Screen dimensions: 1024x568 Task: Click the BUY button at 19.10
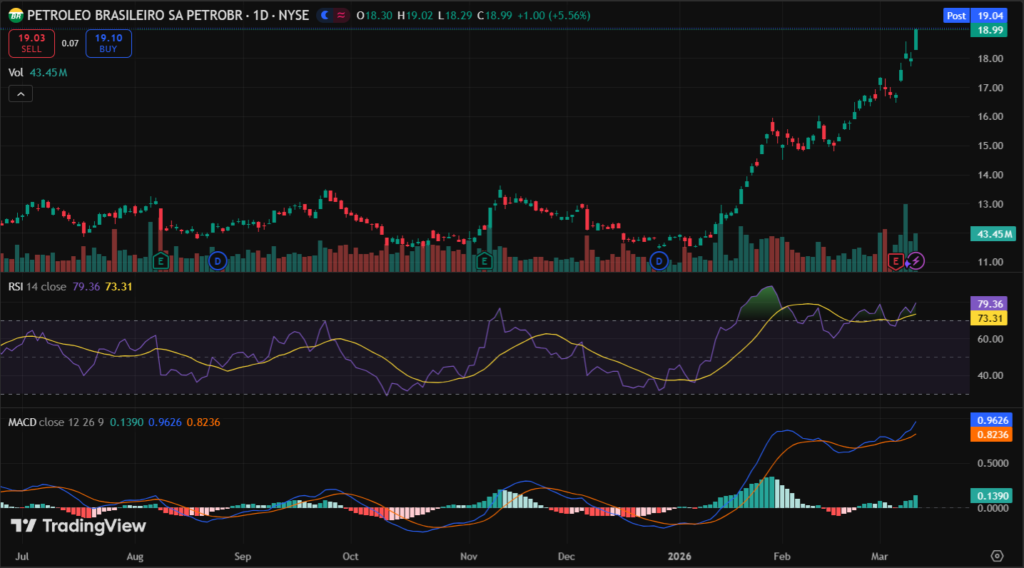pyautogui.click(x=108, y=42)
